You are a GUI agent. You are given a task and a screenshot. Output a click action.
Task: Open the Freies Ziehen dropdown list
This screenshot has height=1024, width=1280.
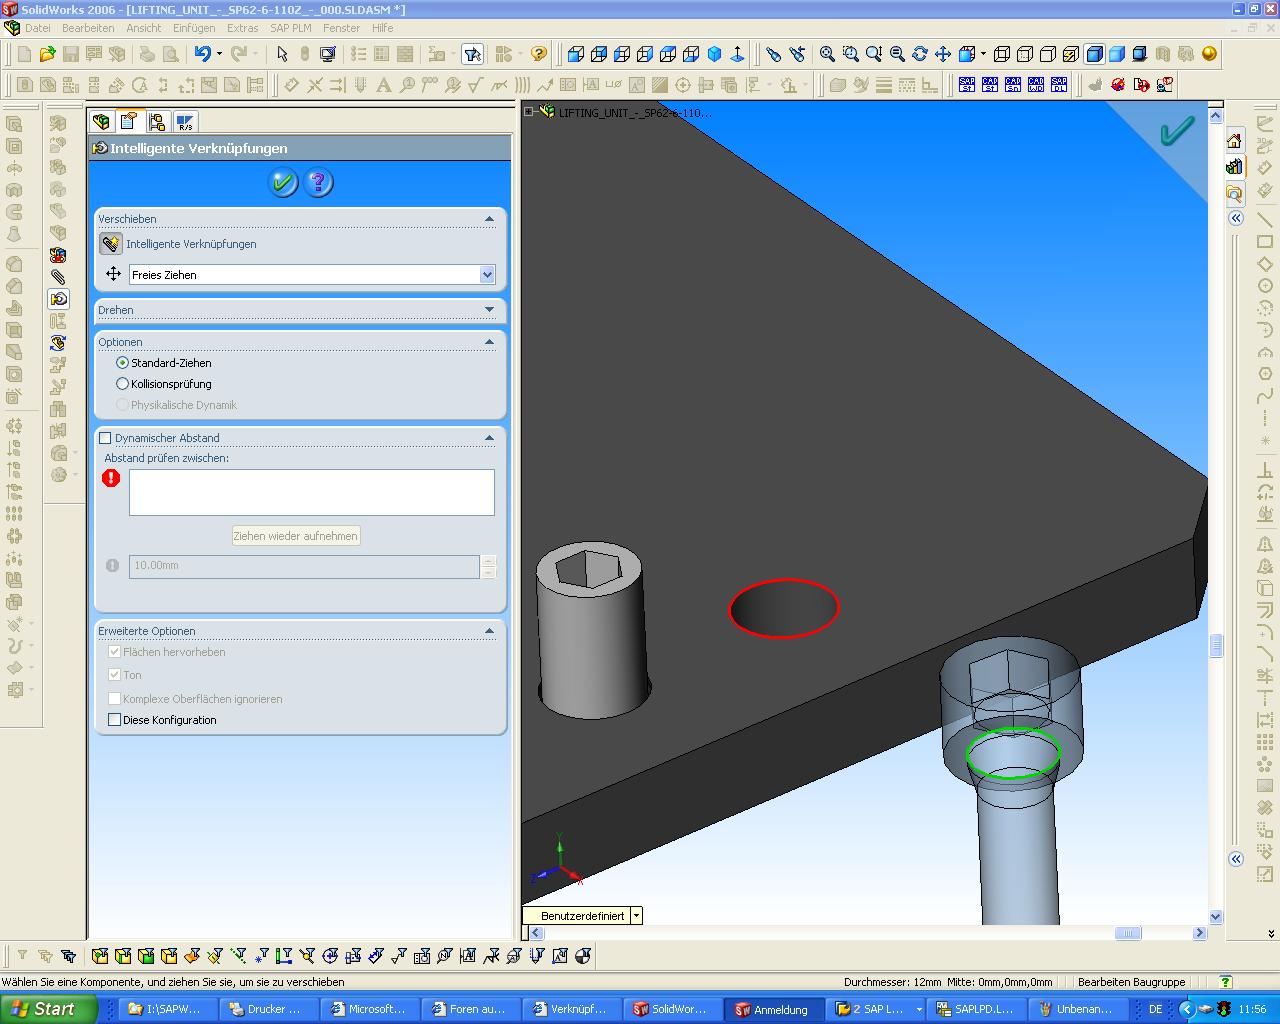point(487,275)
